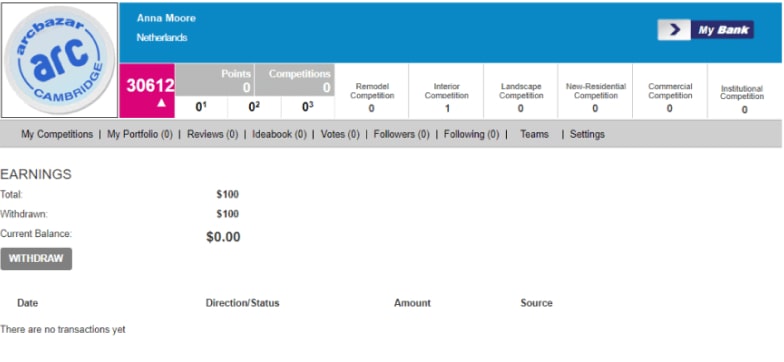Click the pink 30612 ranking box
Viewport: 784px width, 362px height.
148,90
